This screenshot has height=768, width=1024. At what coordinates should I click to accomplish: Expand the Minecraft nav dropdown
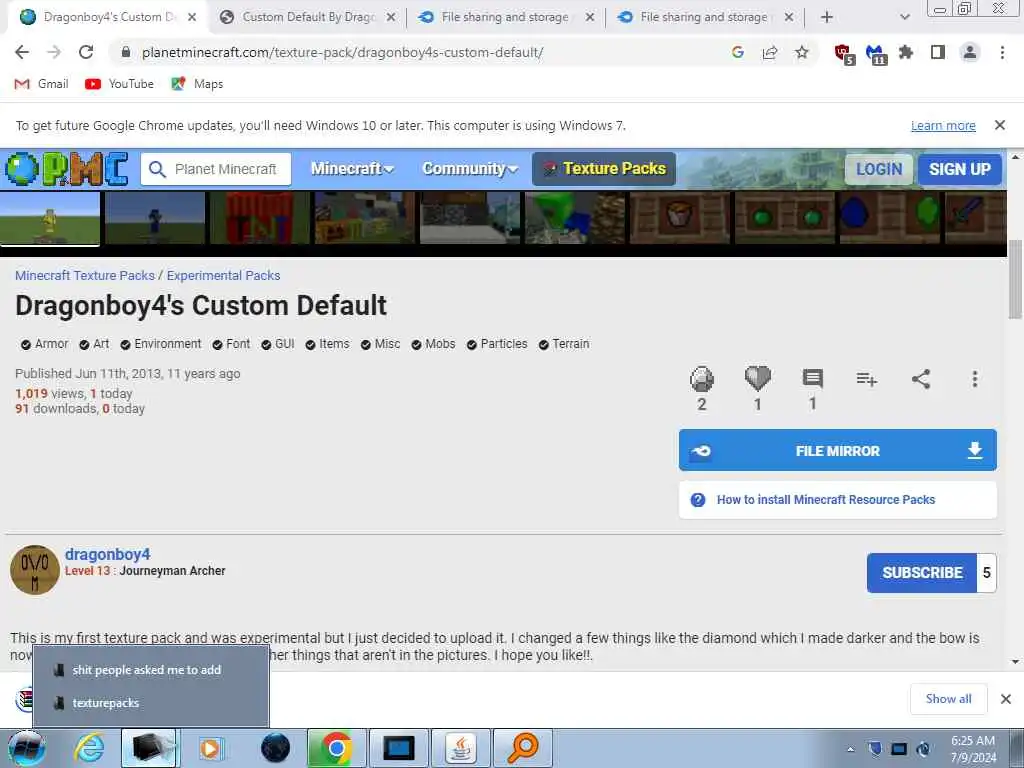click(352, 169)
